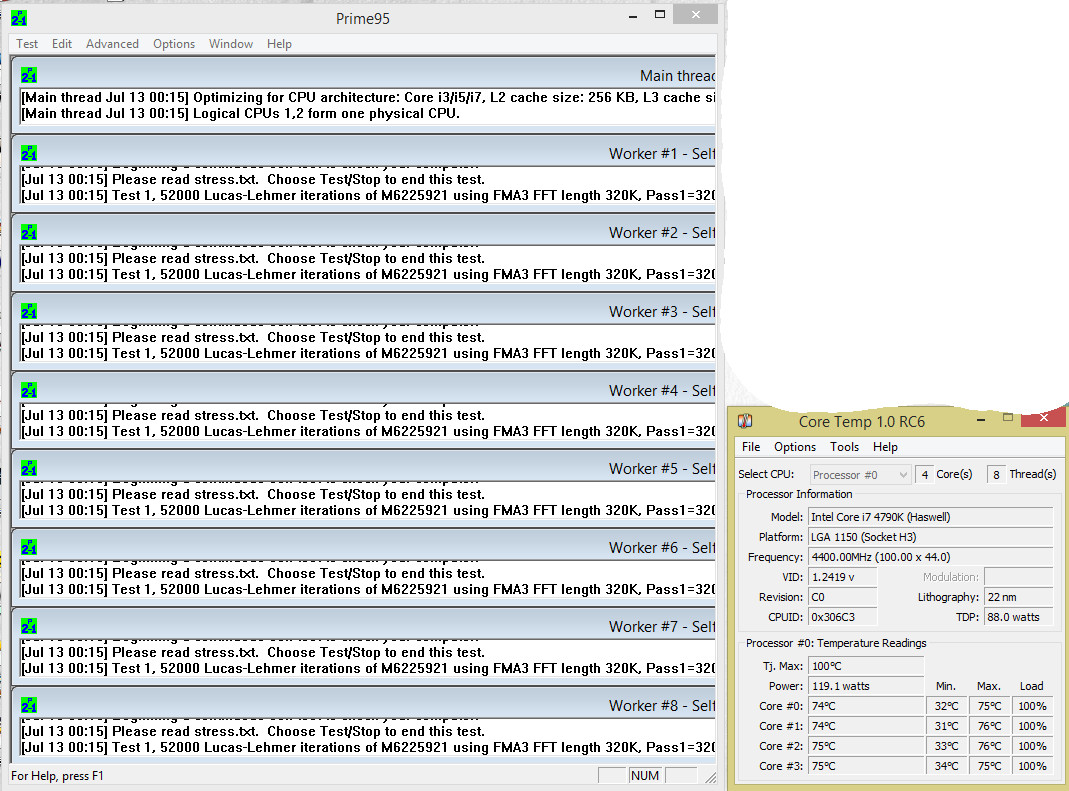Click the empty Modulation field

(x=1019, y=577)
